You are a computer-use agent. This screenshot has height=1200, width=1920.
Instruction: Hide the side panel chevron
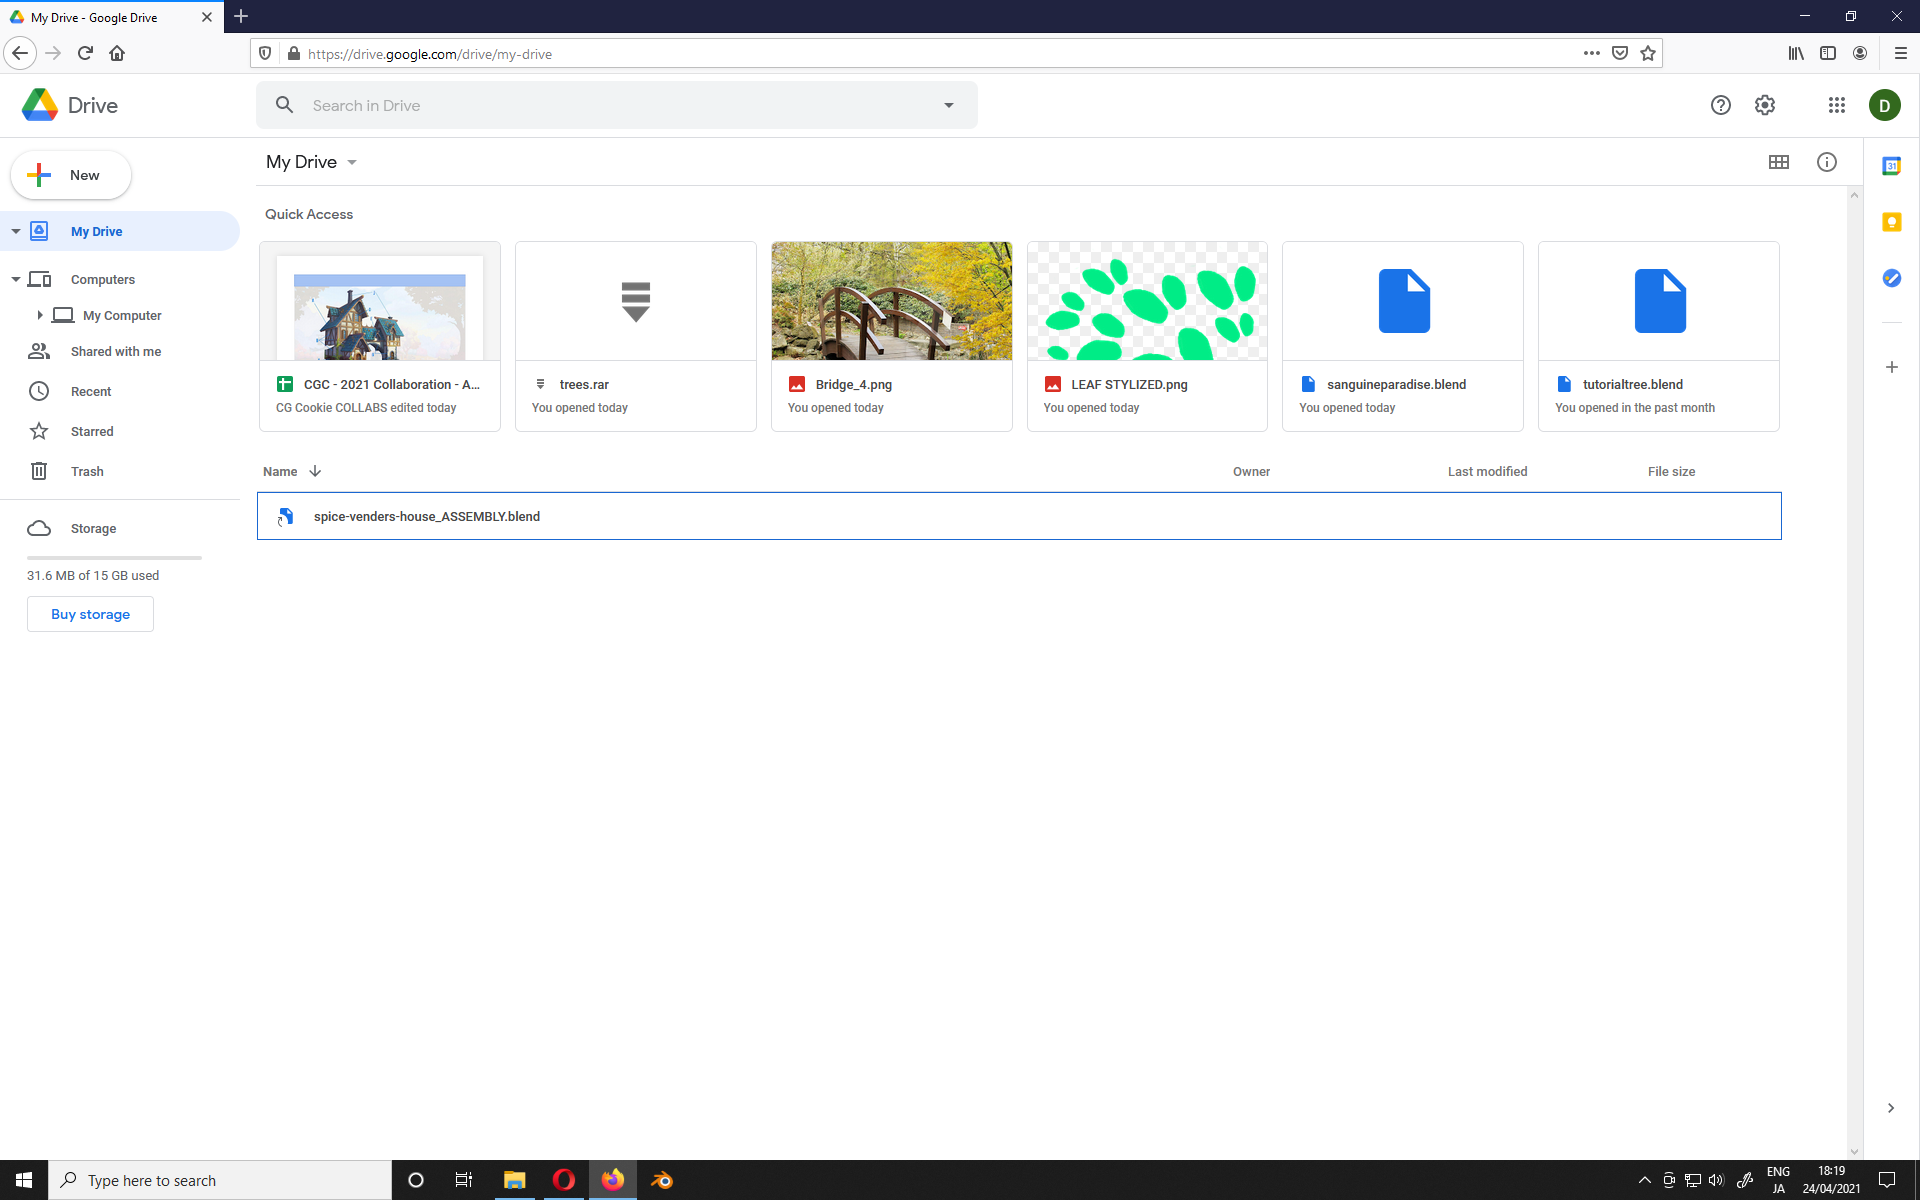[x=1890, y=1108]
